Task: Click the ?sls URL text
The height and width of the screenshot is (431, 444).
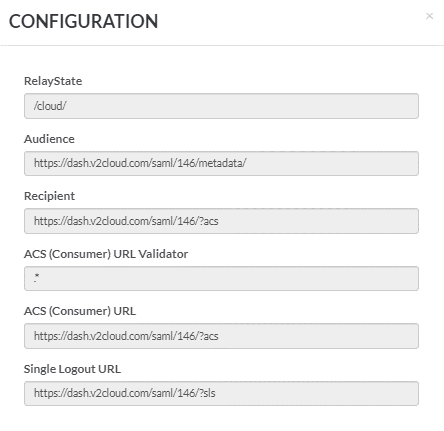Action: (125, 393)
